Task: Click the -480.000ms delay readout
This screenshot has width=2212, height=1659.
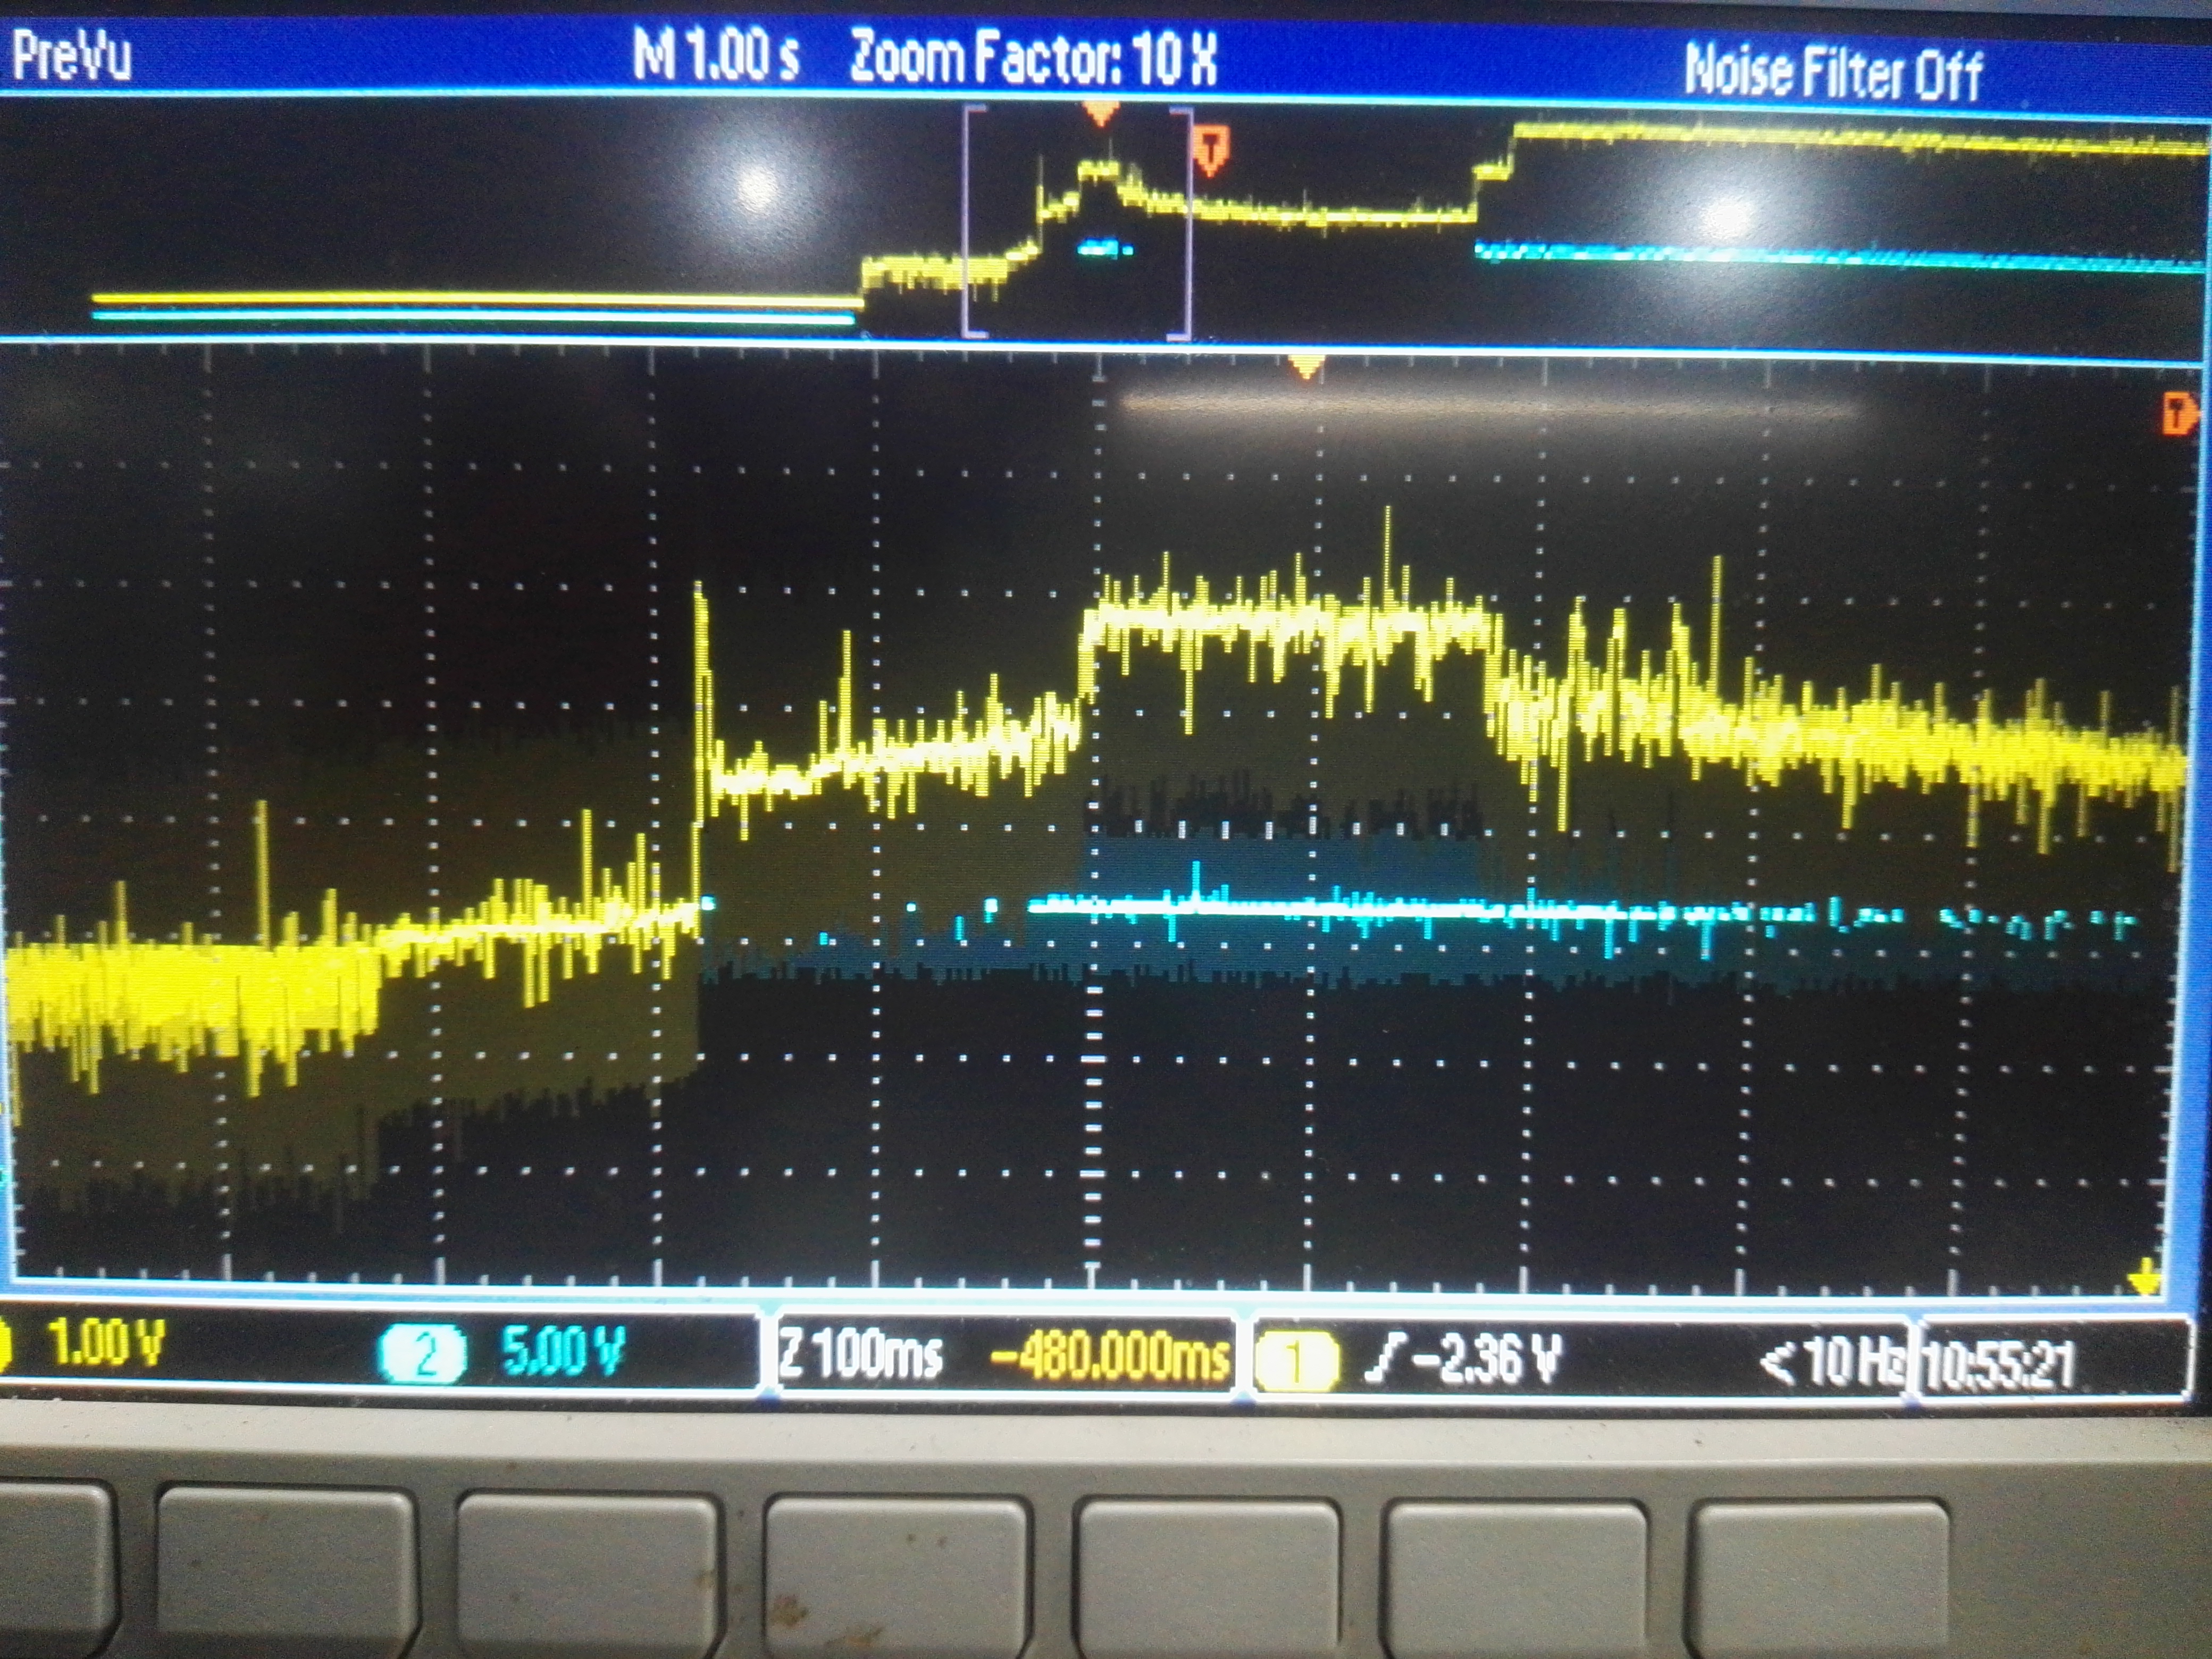Action: (x=1109, y=1357)
